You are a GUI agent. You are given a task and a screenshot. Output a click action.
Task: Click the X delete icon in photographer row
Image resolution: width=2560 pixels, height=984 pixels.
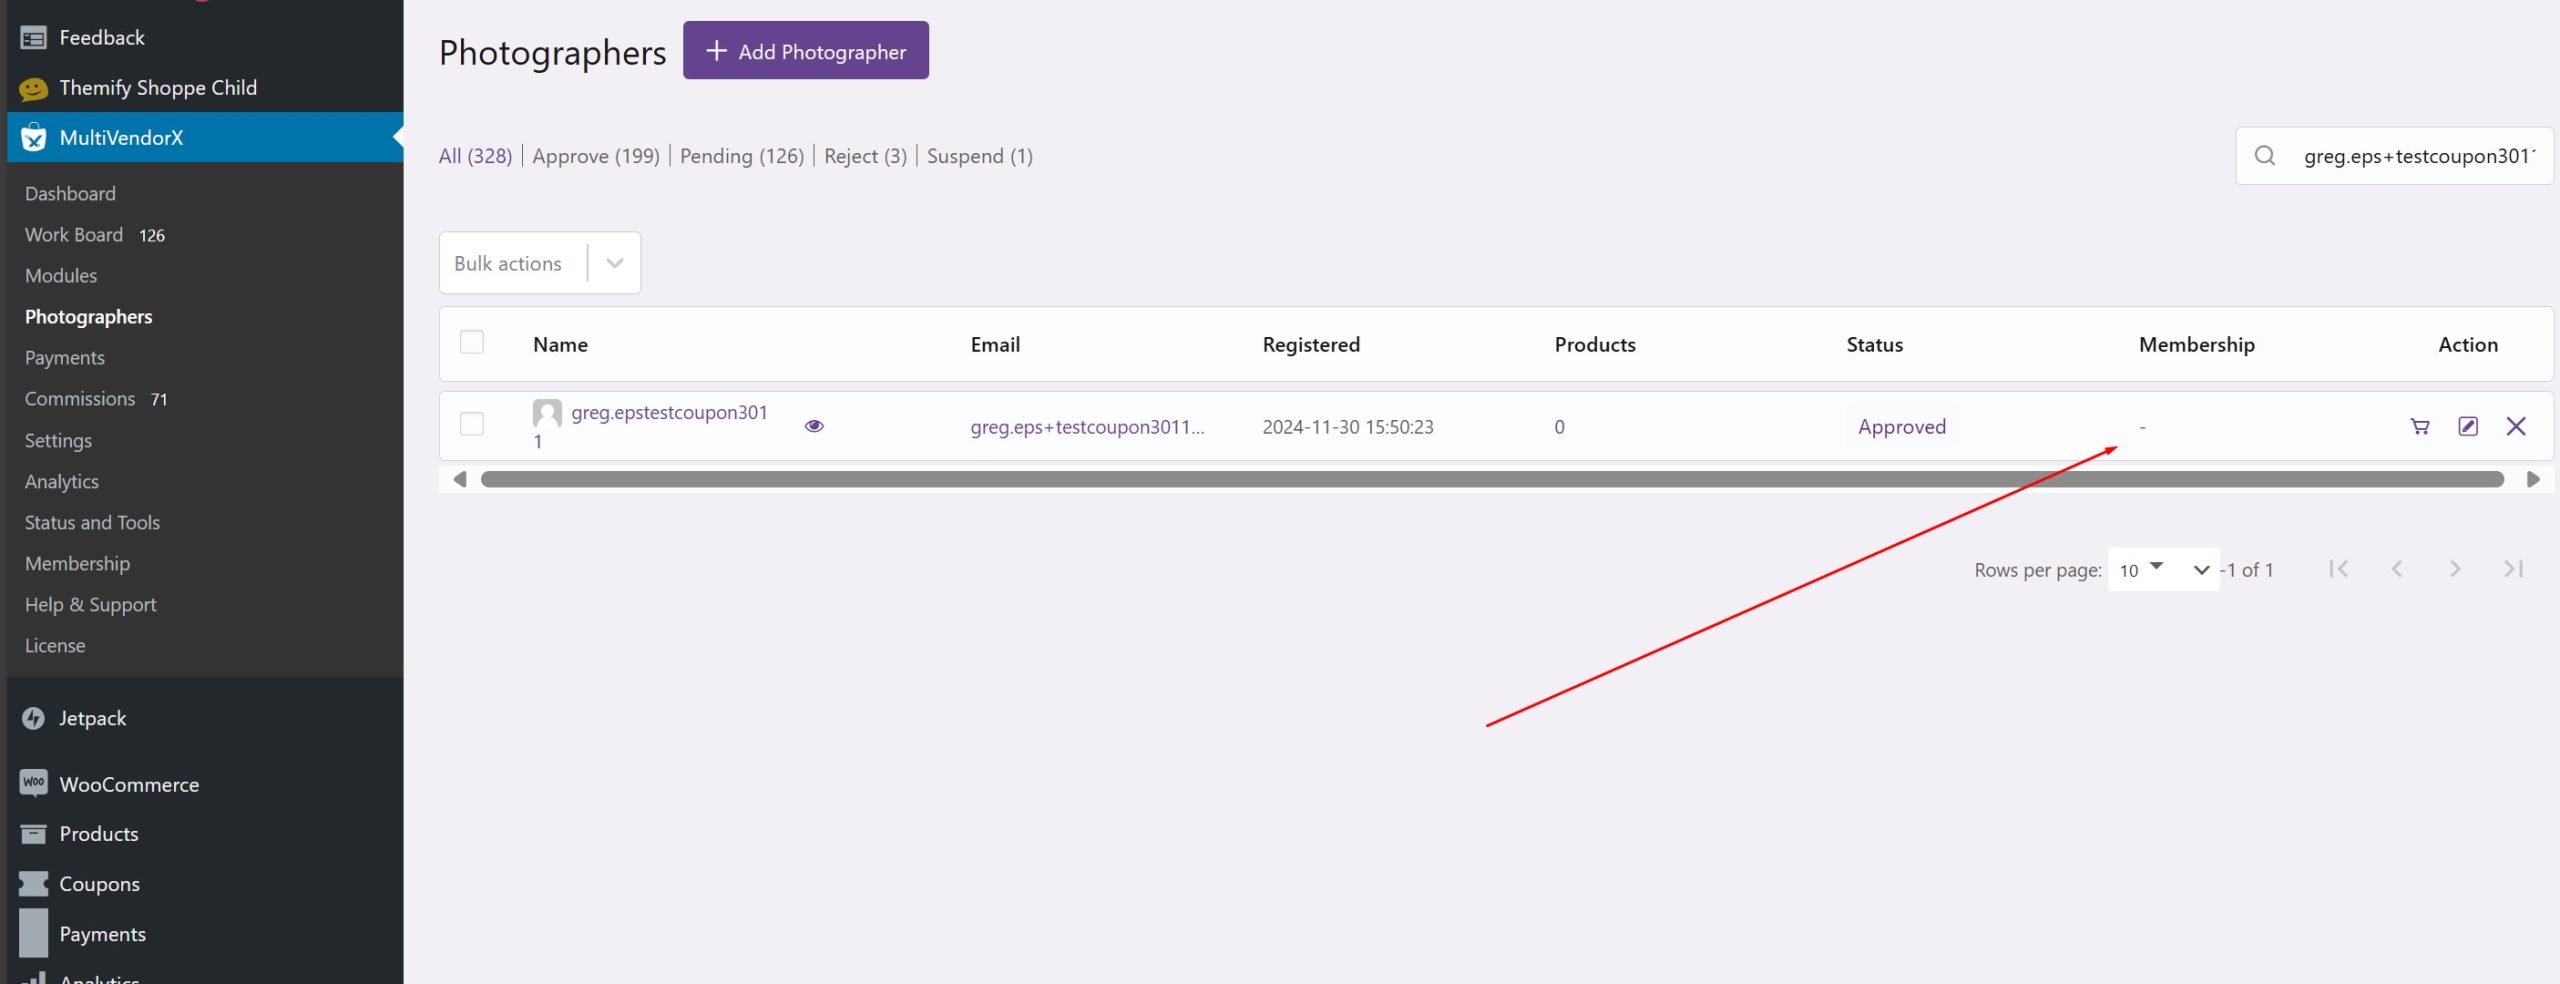(2515, 427)
